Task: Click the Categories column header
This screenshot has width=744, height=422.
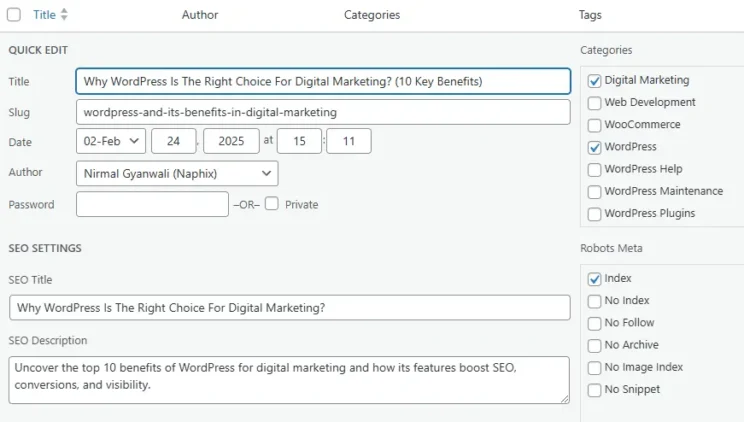Action: 372,15
